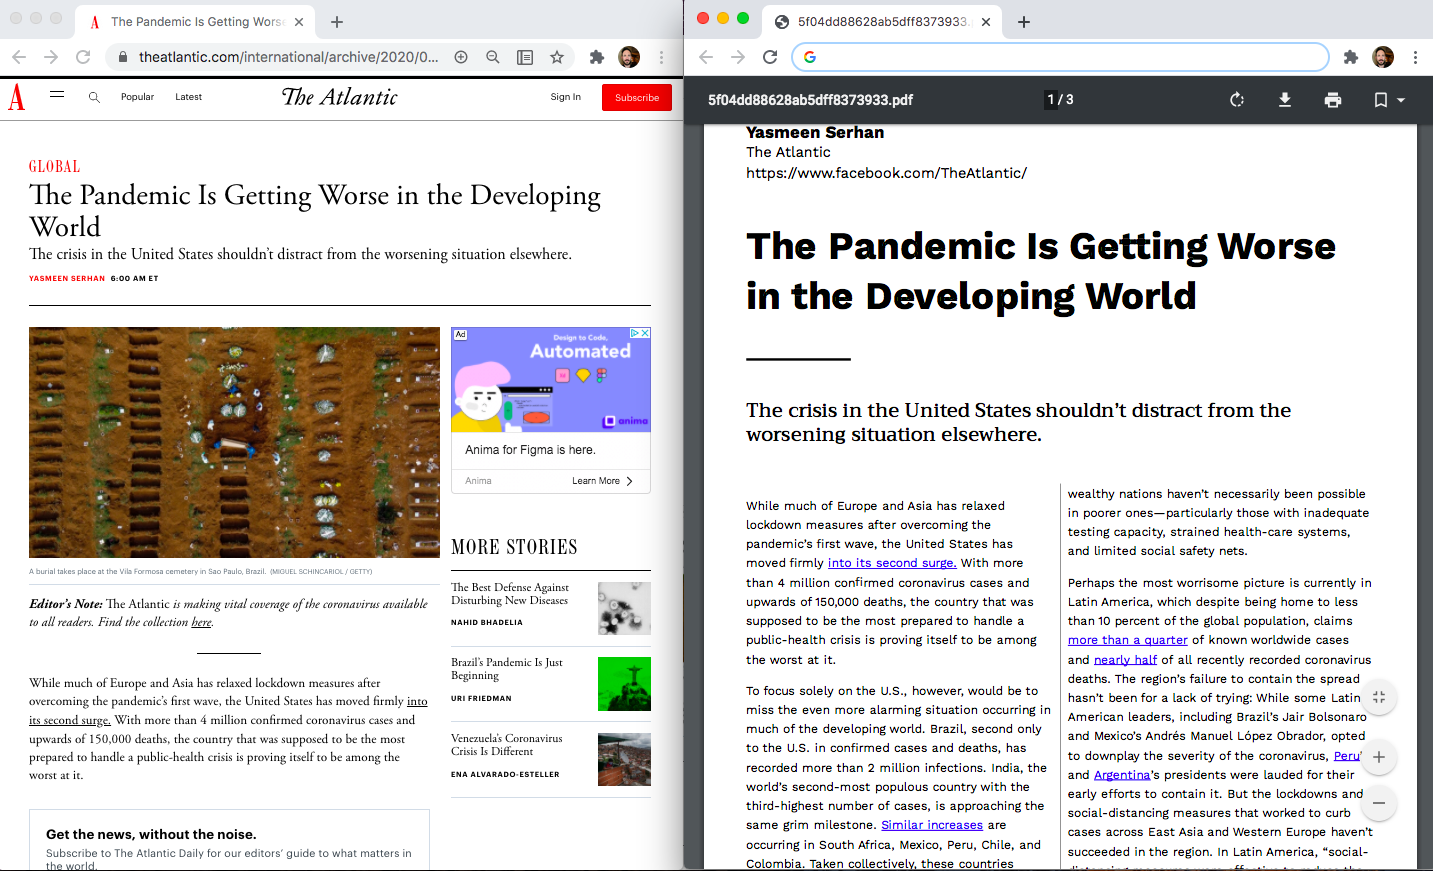Click author Nahid Bhadelia
Screen dimensions: 1433x871
(487, 622)
